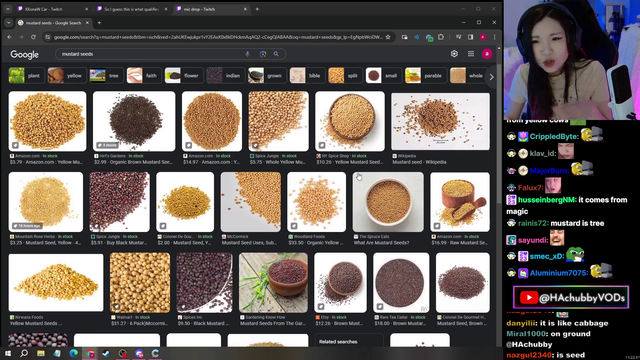Open Windows taskbar search

(24, 353)
